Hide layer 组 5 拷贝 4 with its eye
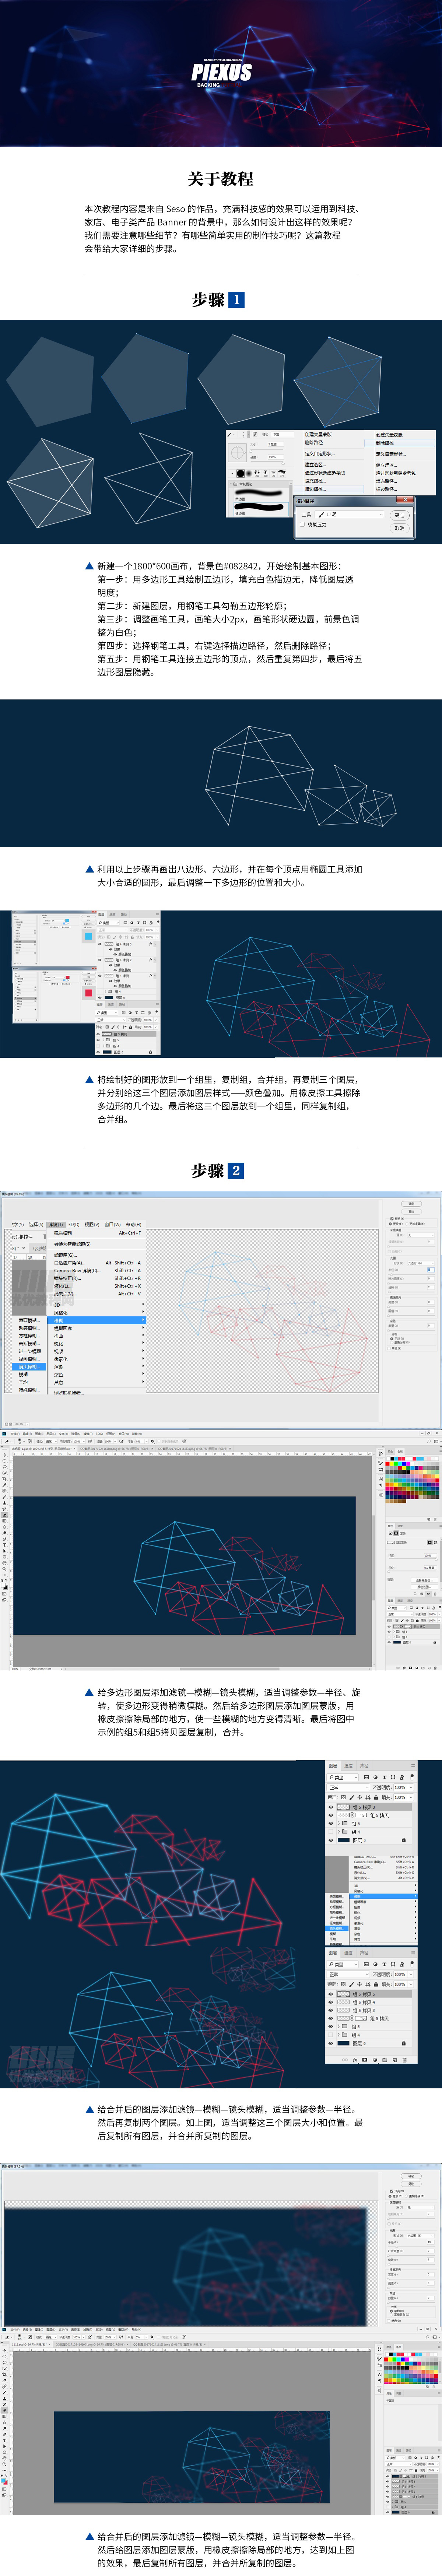The image size is (442, 2576). [x=331, y=2002]
